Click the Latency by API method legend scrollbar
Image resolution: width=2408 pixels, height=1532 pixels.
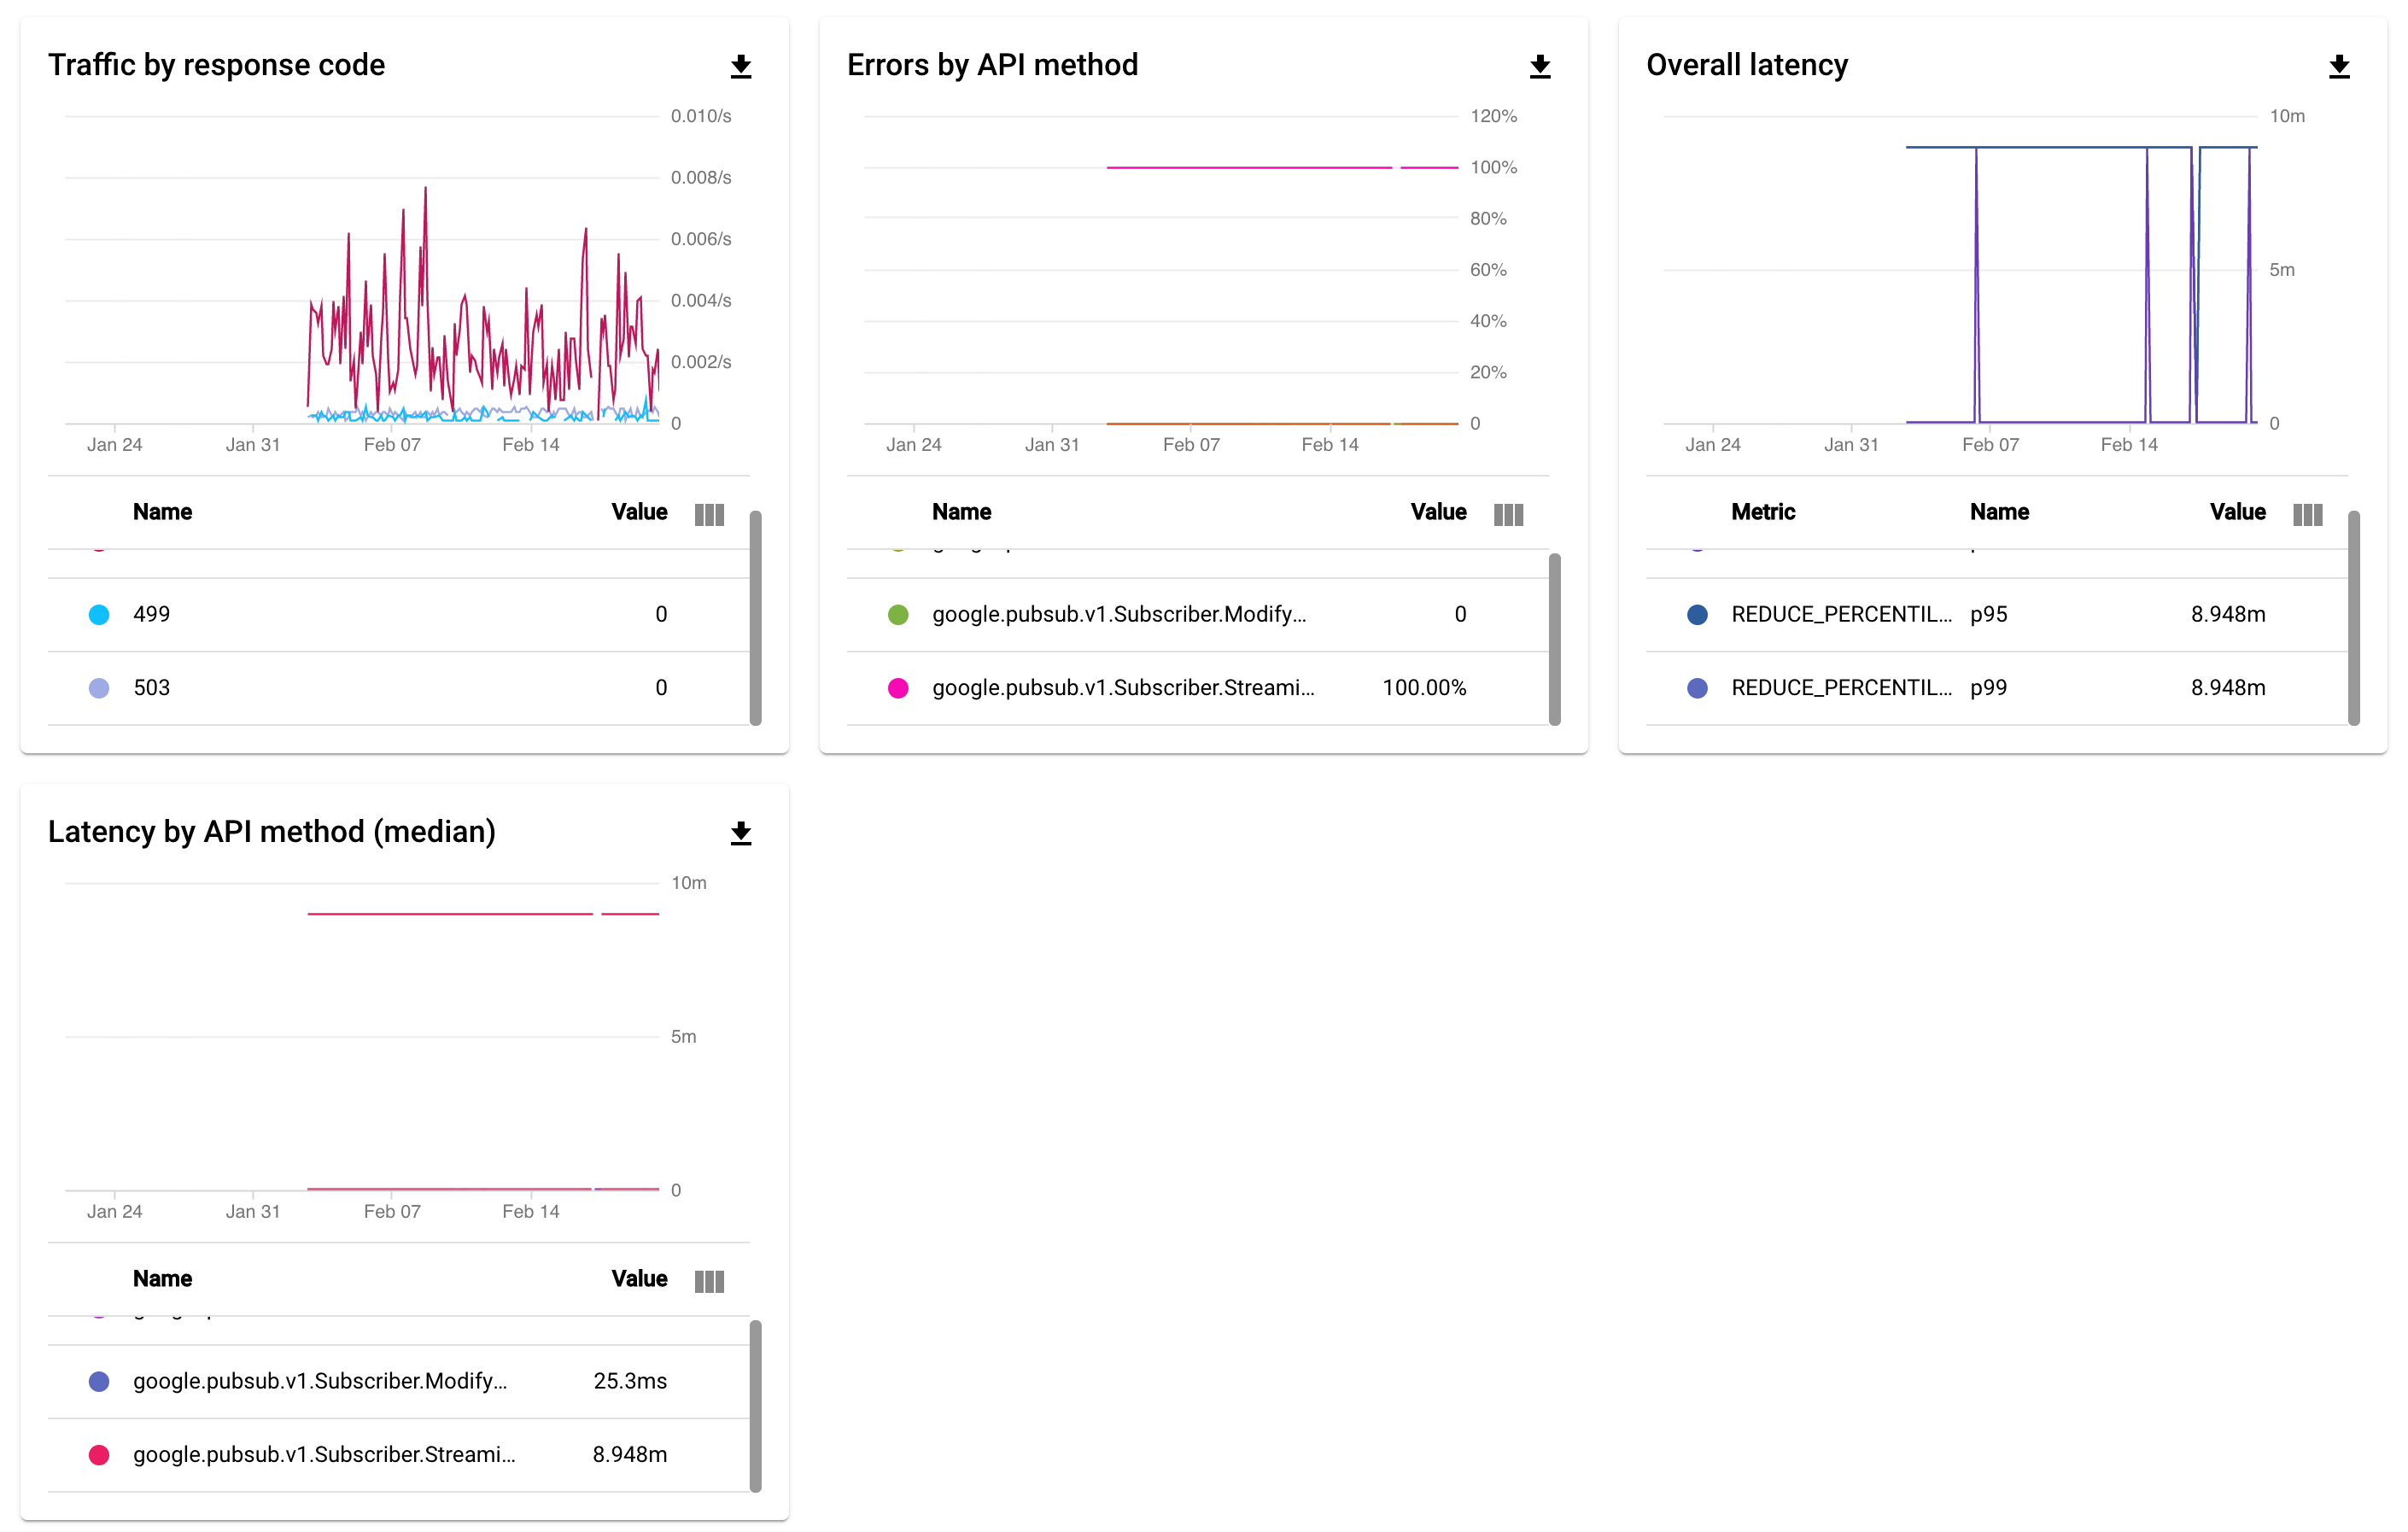coord(756,1406)
